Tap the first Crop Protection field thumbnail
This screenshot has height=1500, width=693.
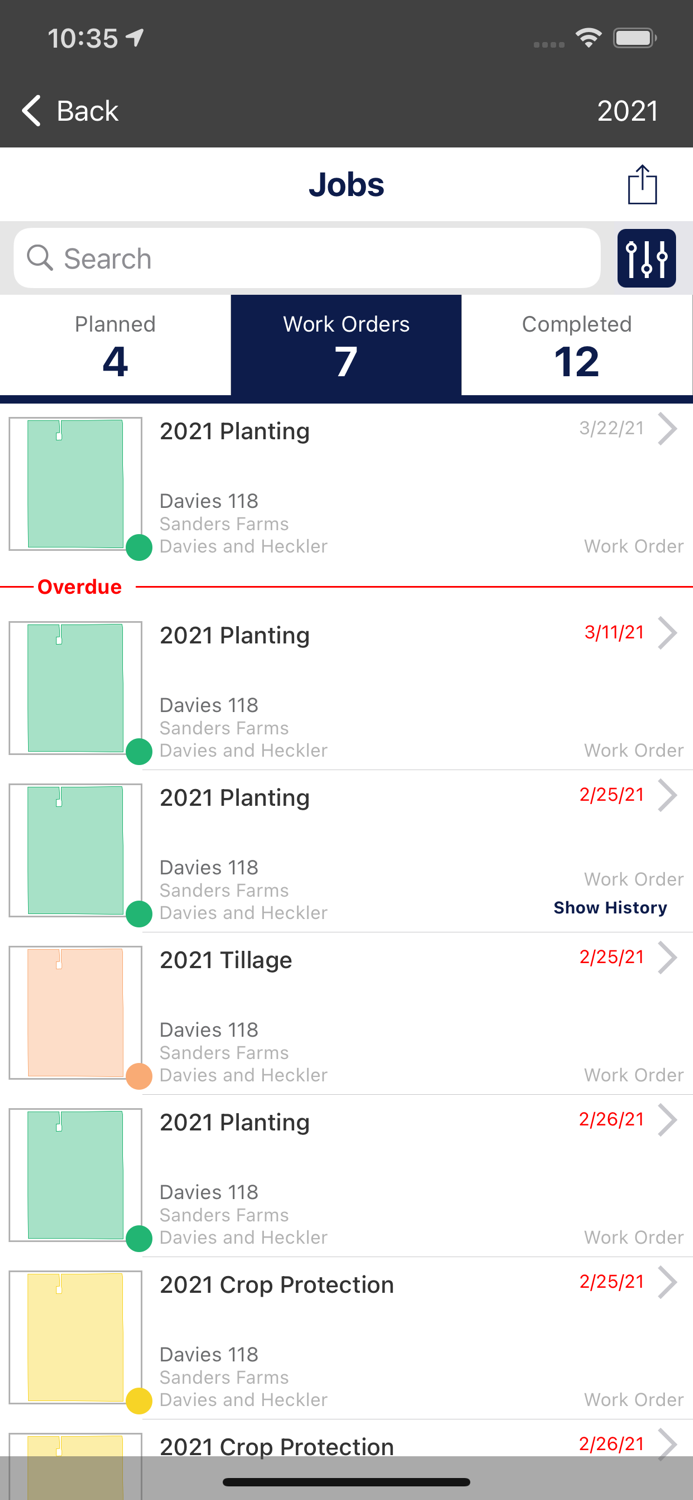tap(76, 1337)
